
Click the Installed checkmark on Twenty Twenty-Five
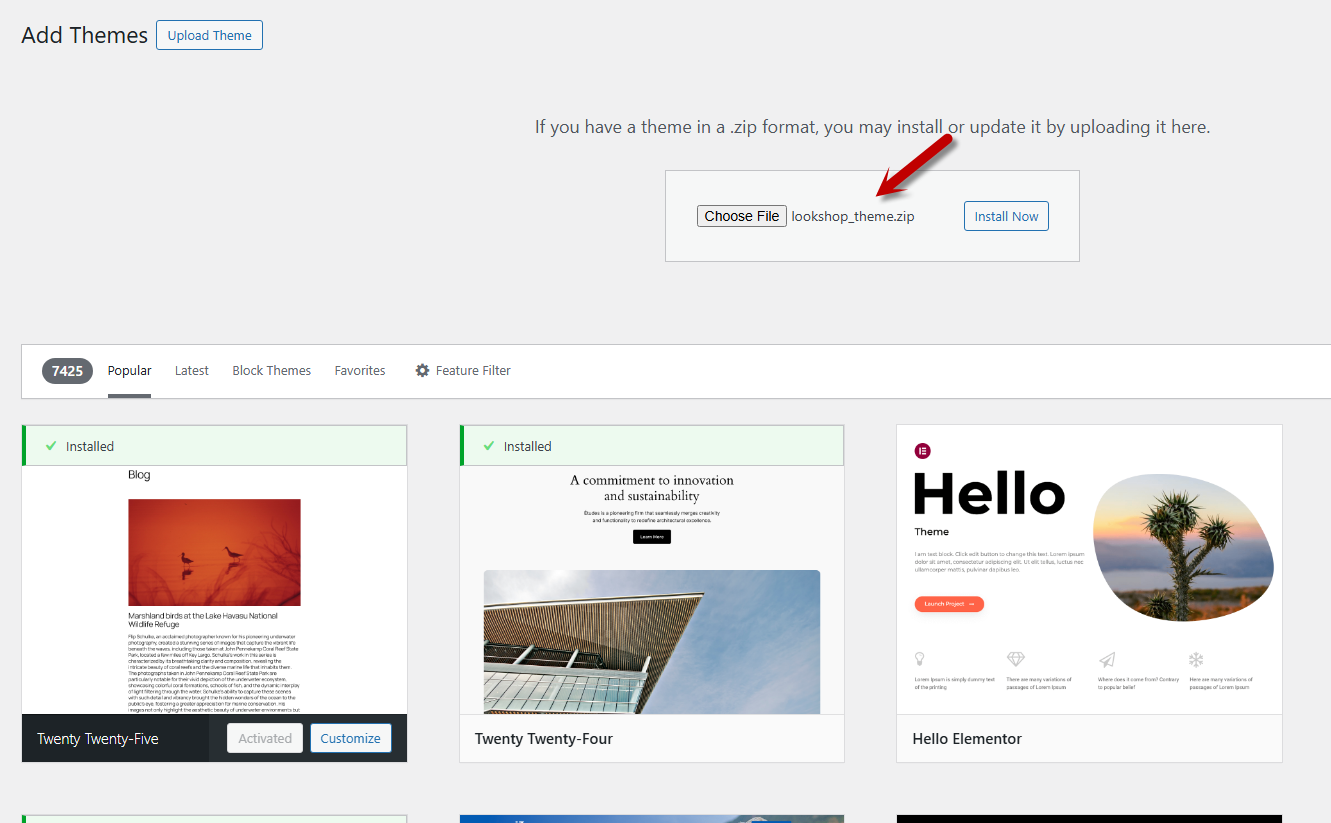51,446
